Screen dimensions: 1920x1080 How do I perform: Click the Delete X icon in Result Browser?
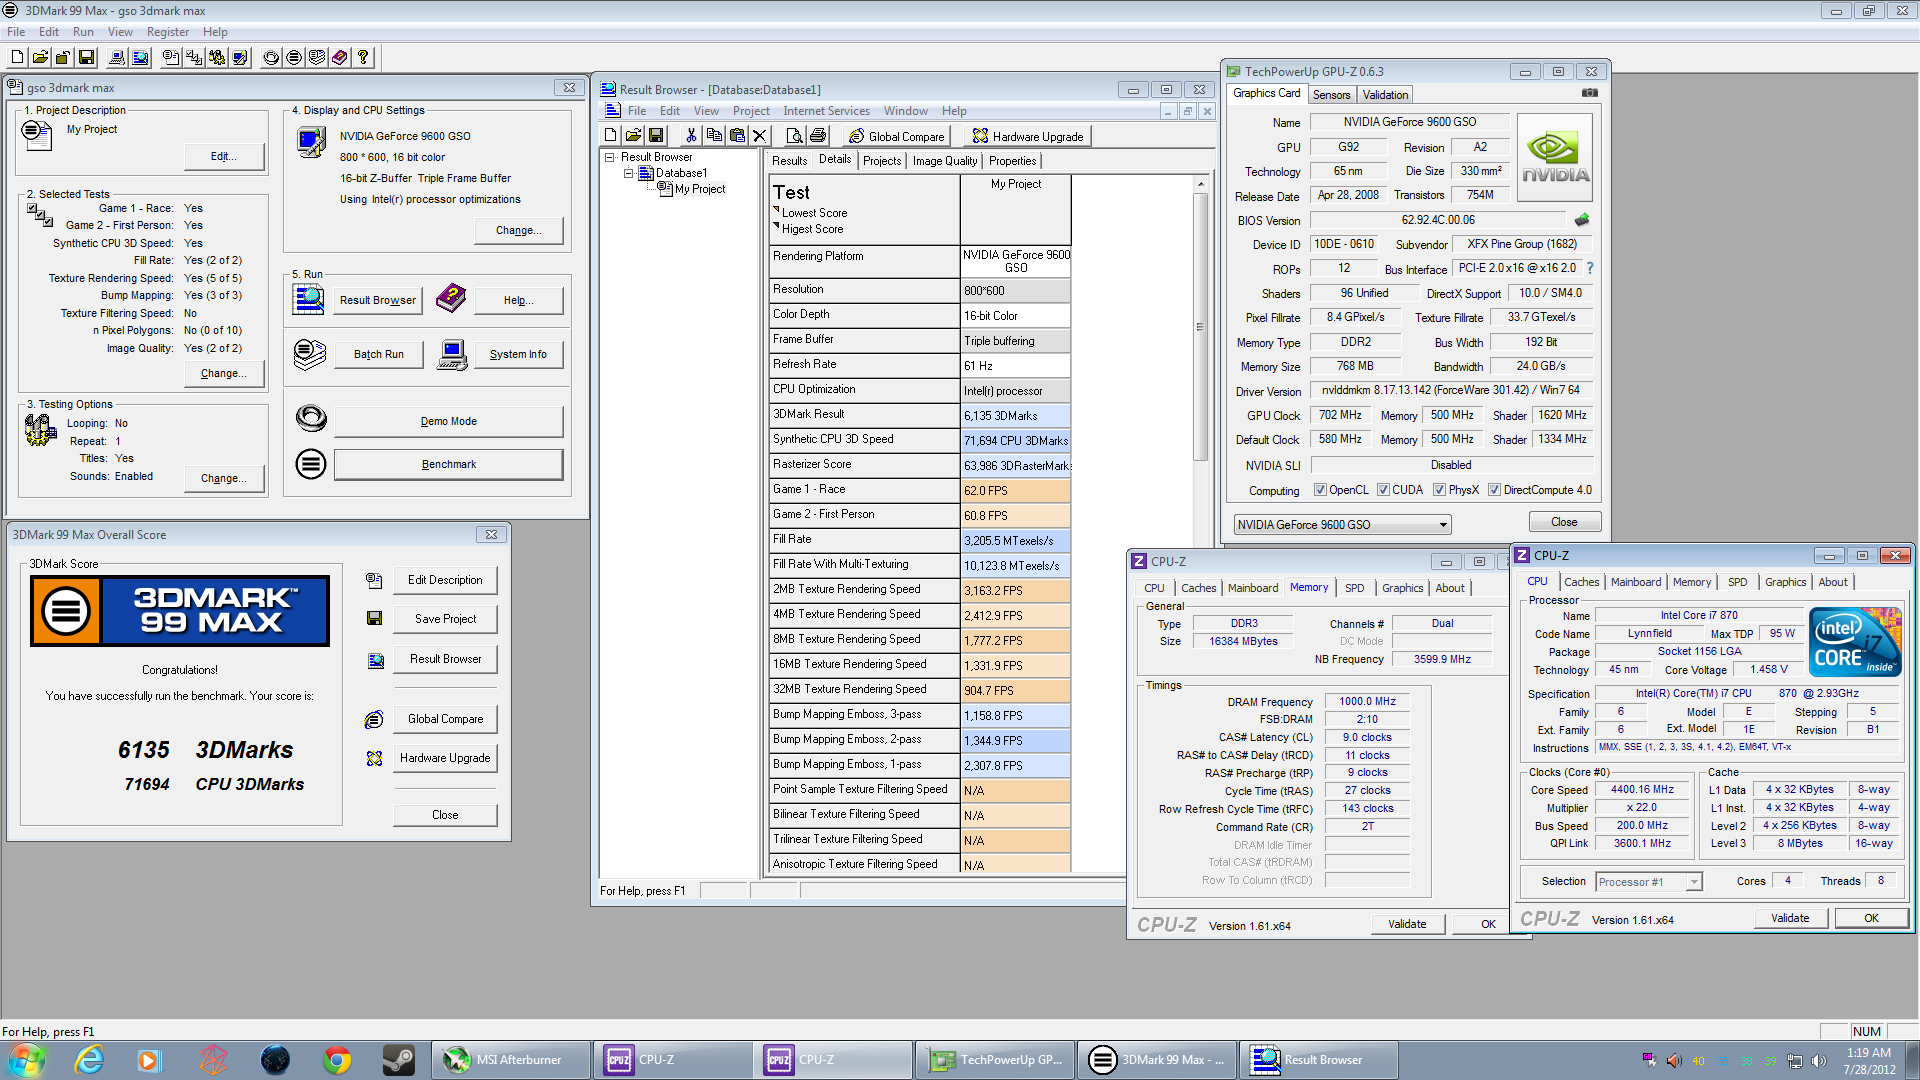(x=759, y=136)
